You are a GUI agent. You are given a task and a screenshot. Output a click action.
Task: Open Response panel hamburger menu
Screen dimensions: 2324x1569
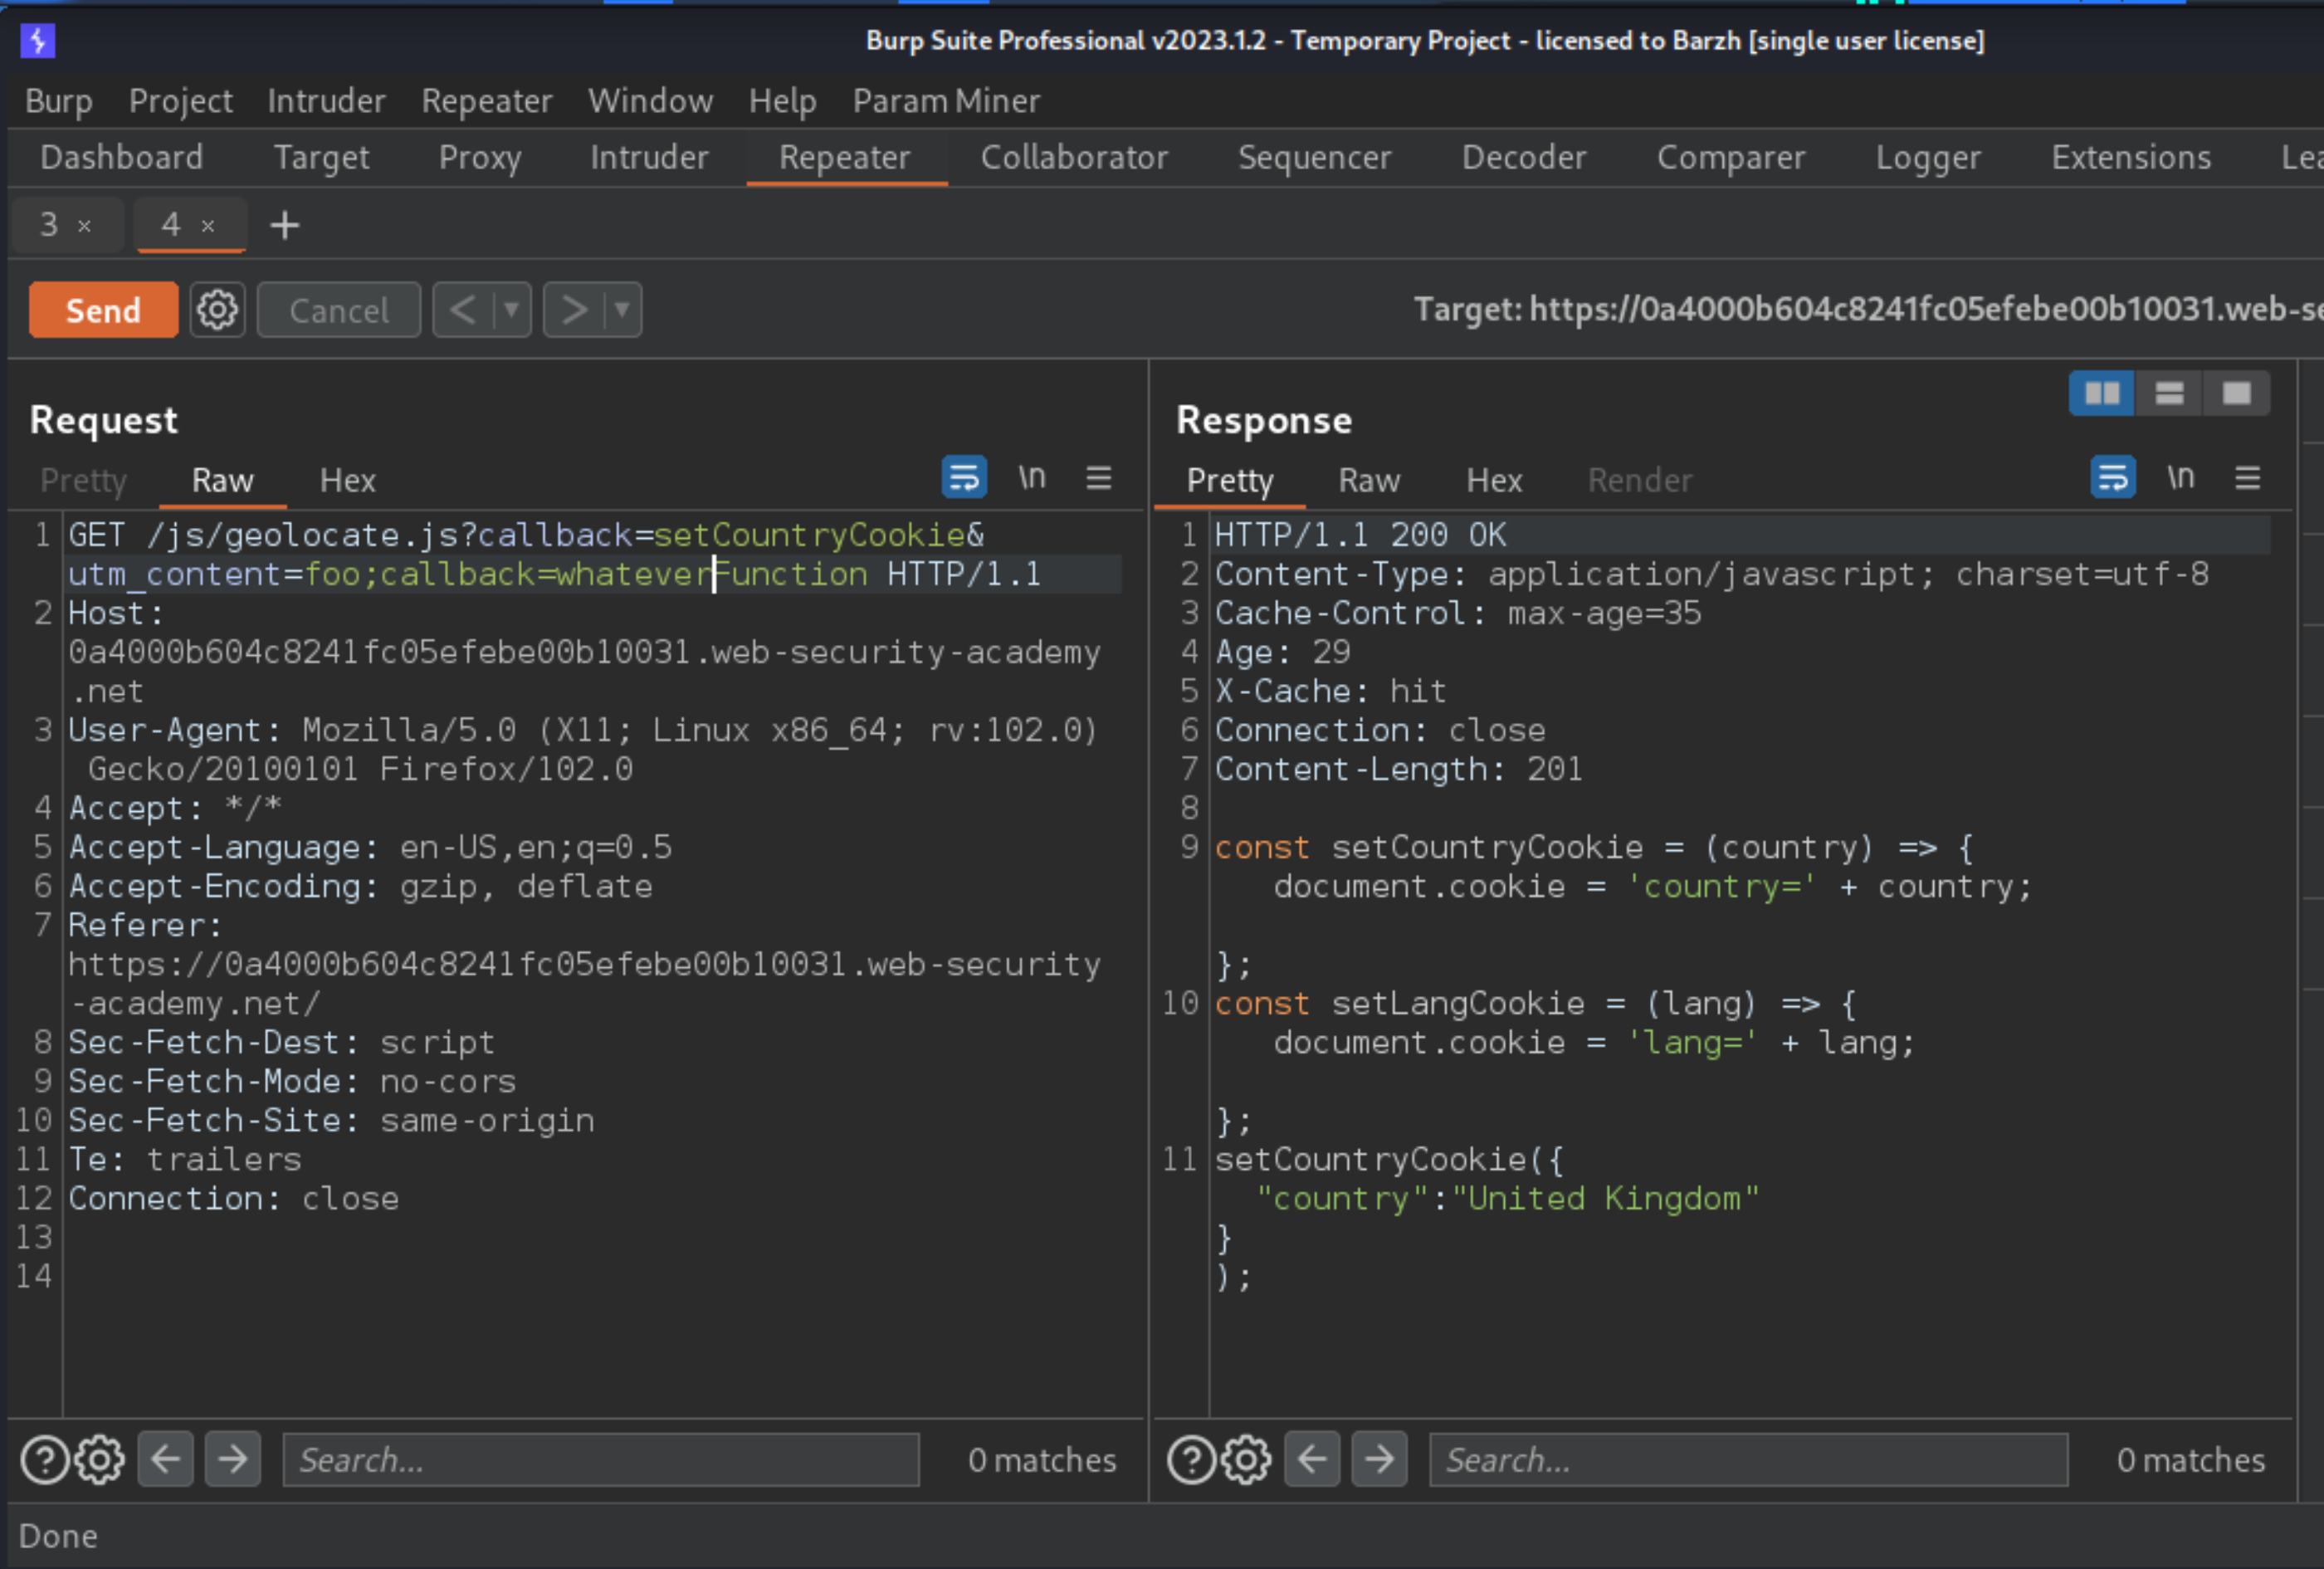point(2248,477)
